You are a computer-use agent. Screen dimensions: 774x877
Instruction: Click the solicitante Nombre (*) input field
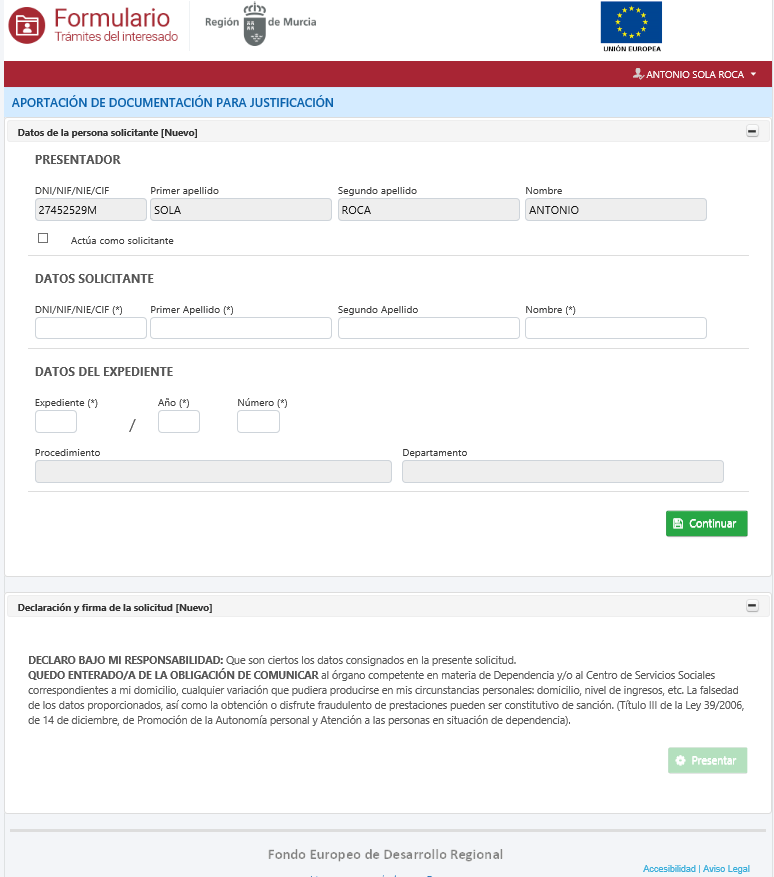pyautogui.click(x=615, y=328)
